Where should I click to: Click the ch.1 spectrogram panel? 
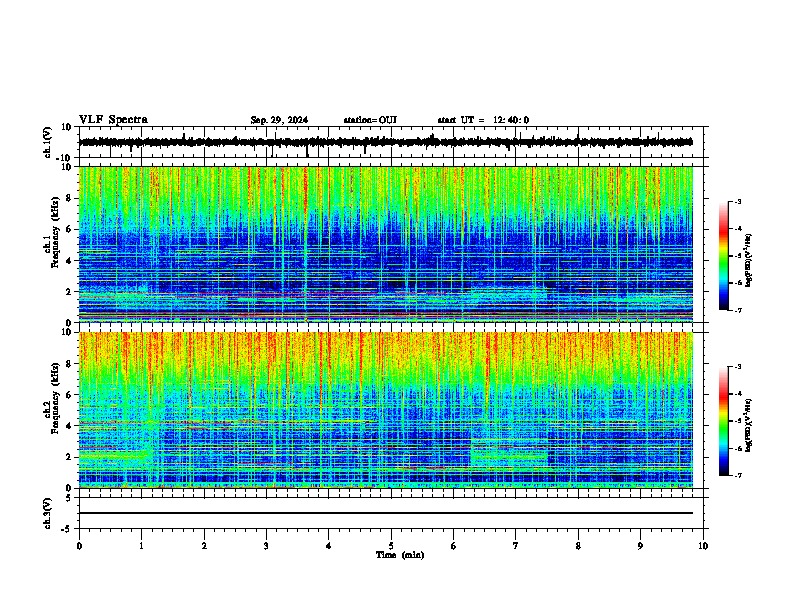[x=386, y=244]
